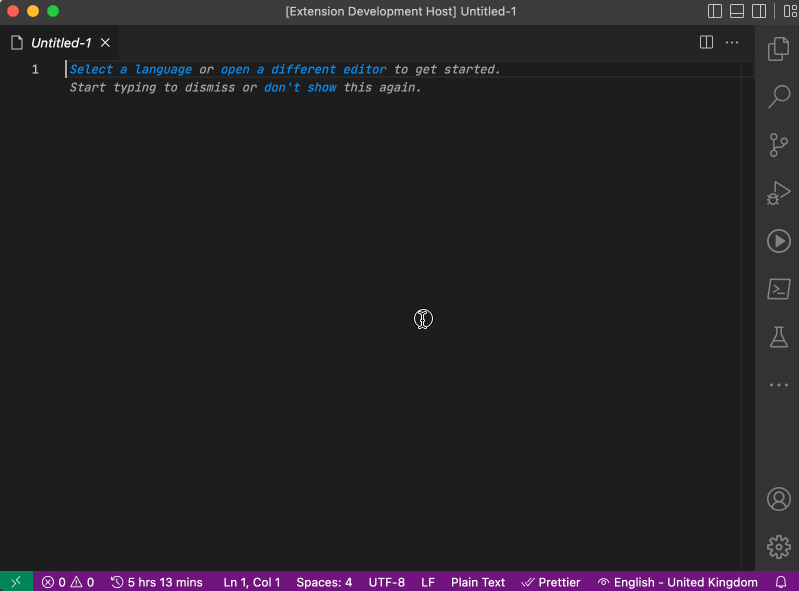The image size is (799, 591).
Task: Click the green window maximize button
Action: click(x=53, y=11)
